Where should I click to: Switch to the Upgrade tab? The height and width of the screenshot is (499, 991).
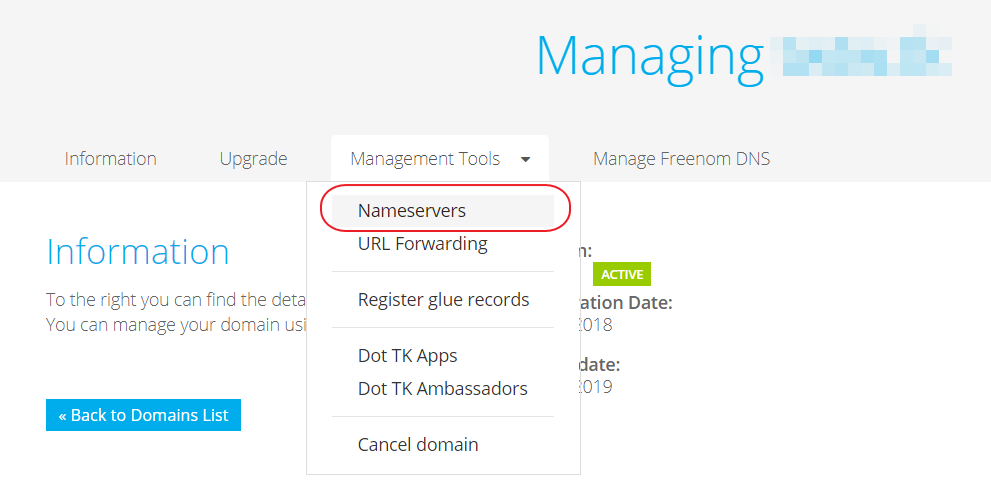coord(253,159)
